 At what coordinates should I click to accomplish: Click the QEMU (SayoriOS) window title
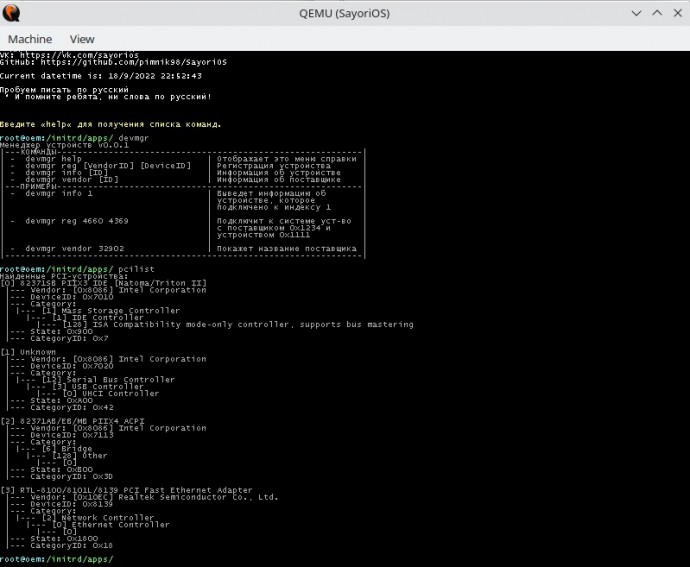pos(344,13)
